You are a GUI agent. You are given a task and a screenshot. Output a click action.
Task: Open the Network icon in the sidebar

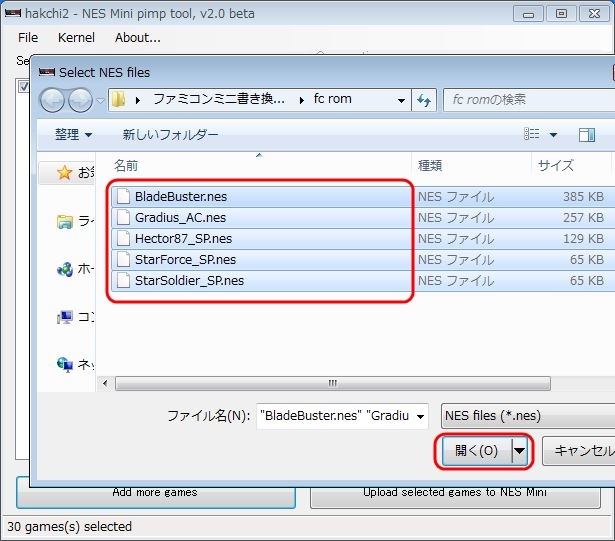[x=65, y=364]
